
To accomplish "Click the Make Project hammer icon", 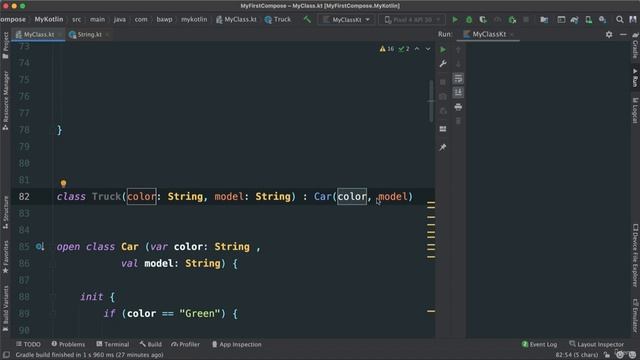I will (x=307, y=19).
